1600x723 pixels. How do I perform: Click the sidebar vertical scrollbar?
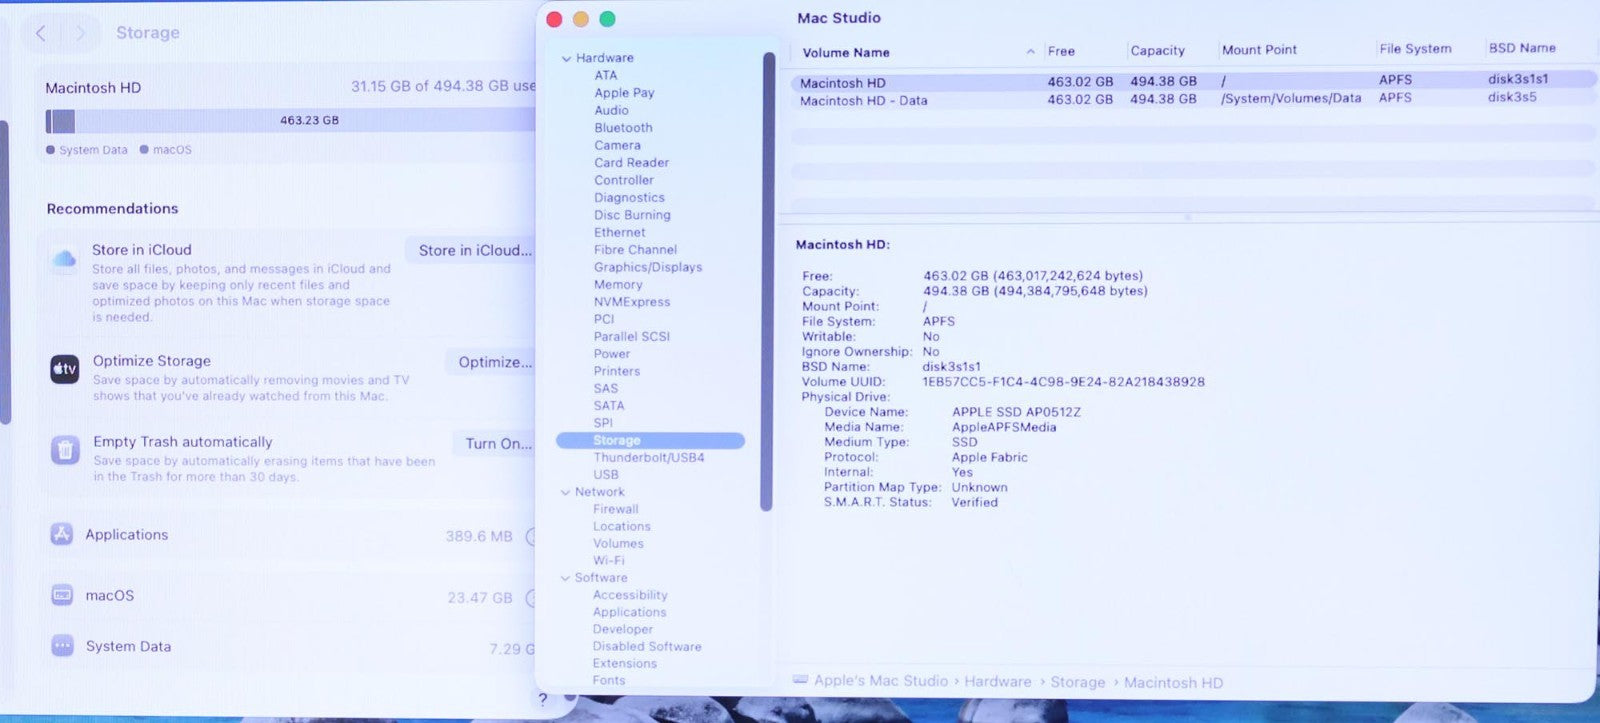(767, 280)
